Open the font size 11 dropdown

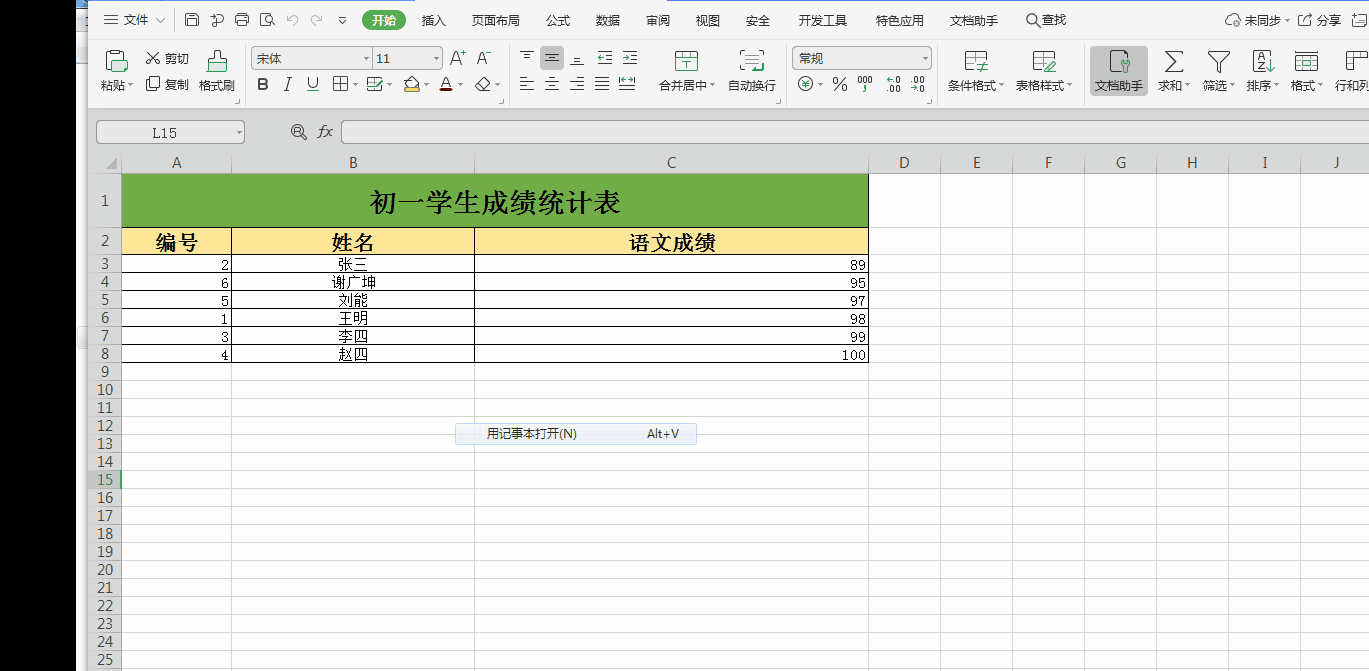click(x=436, y=59)
